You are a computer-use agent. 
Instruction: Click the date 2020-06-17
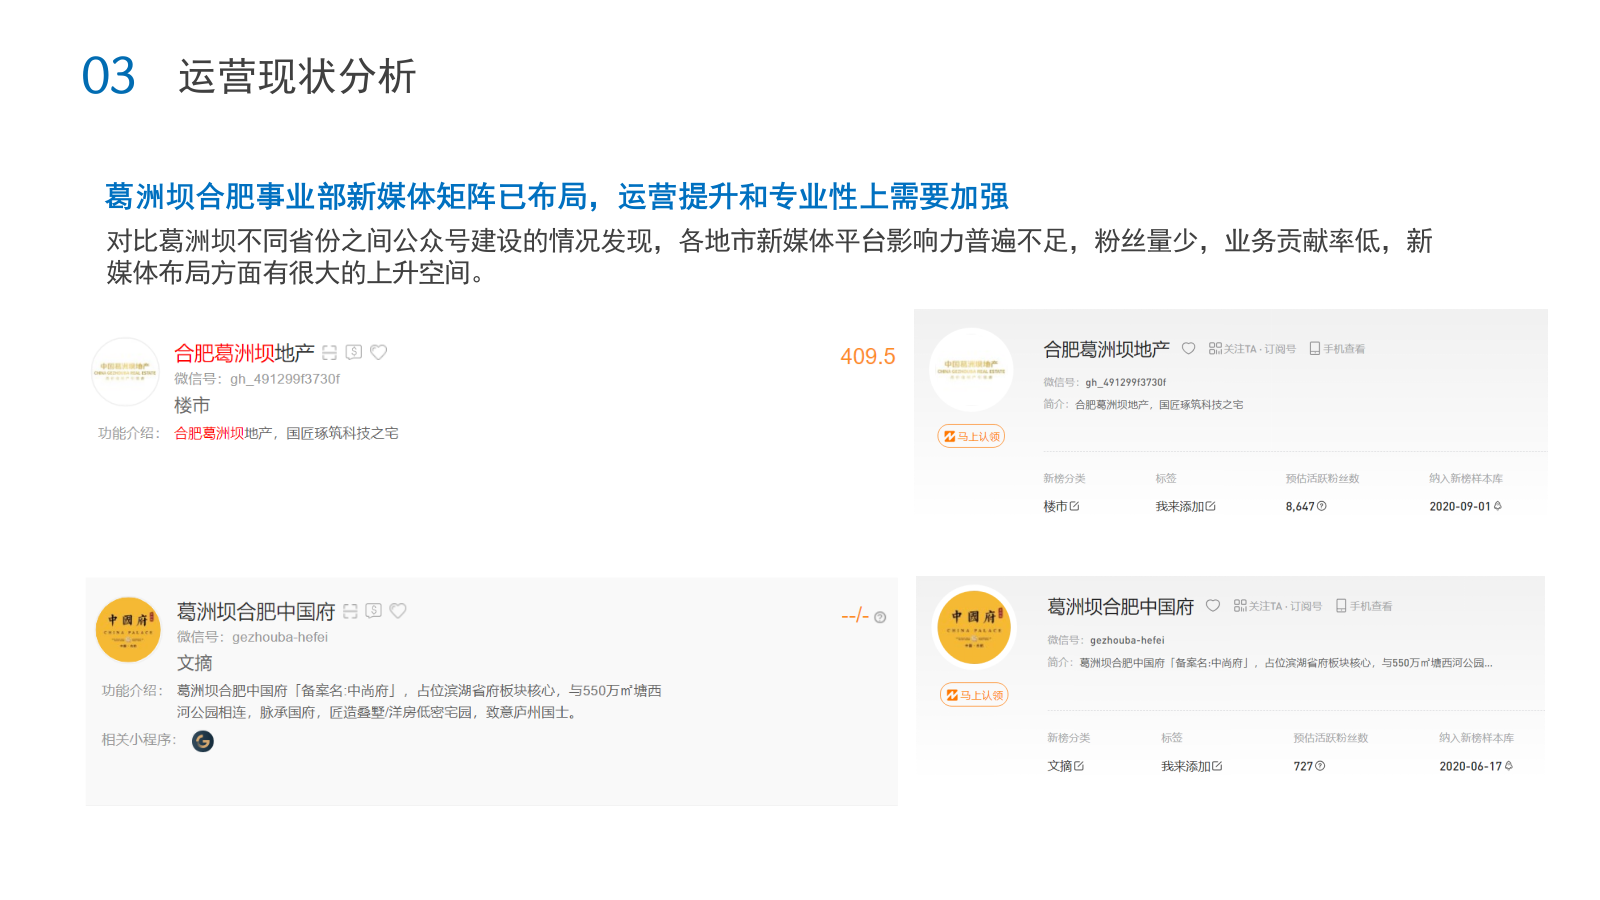(x=1470, y=767)
